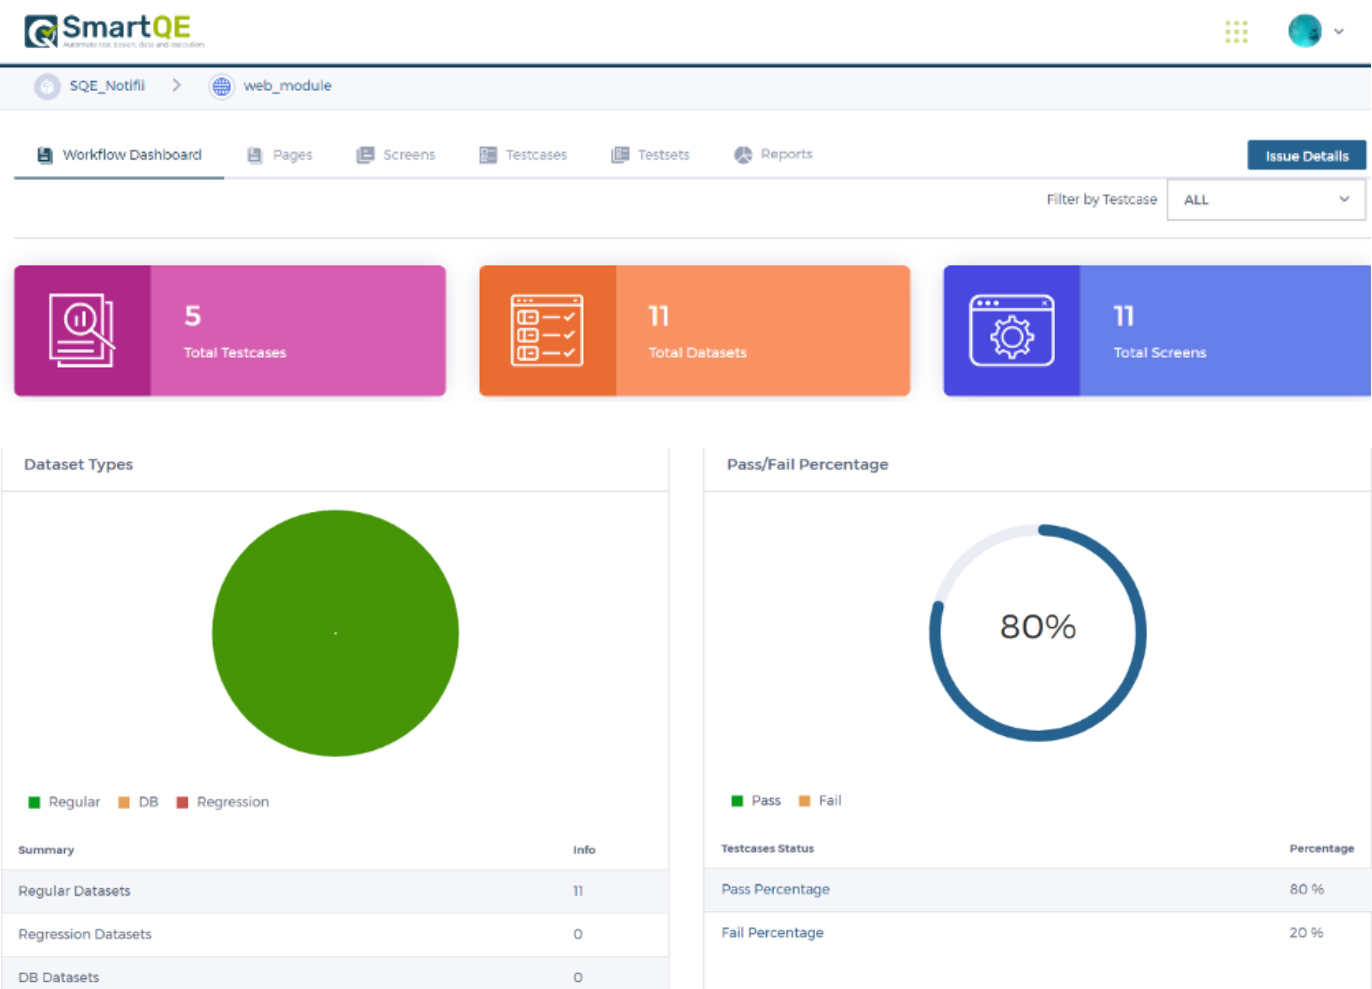Viewport: 1372px width, 989px height.
Task: Open the Filter by Testcase dropdown
Action: (1265, 200)
